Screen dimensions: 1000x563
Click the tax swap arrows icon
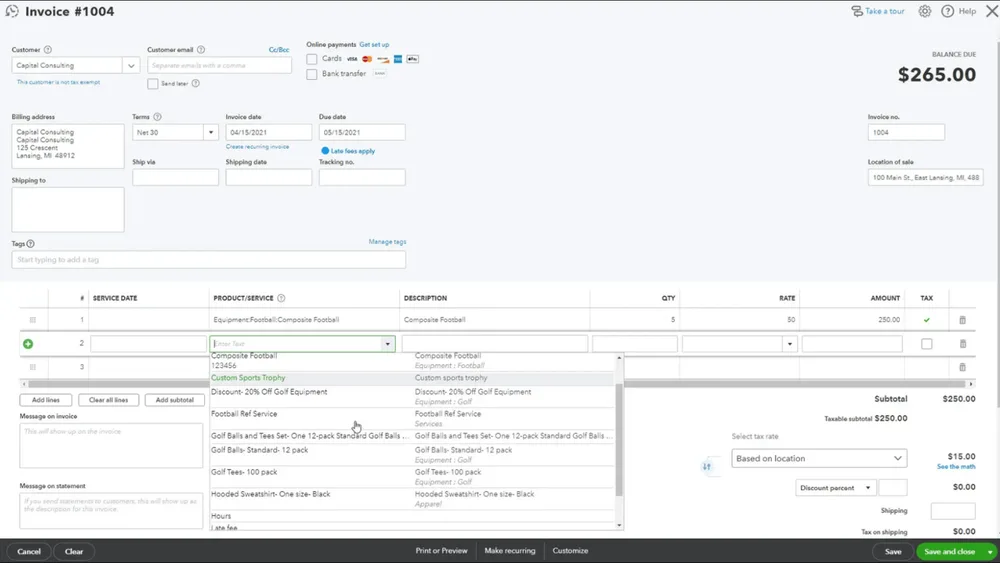point(707,467)
